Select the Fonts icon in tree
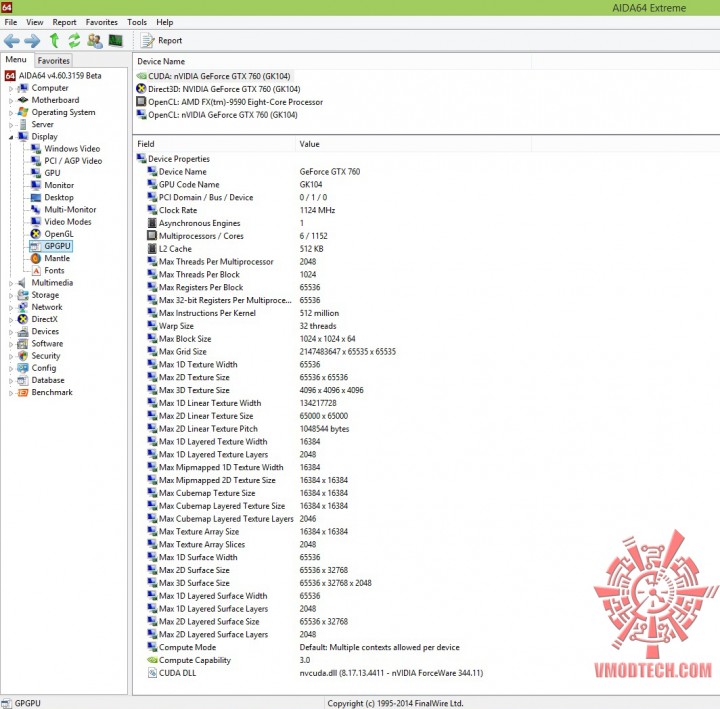The width and height of the screenshot is (720, 709). point(36,270)
